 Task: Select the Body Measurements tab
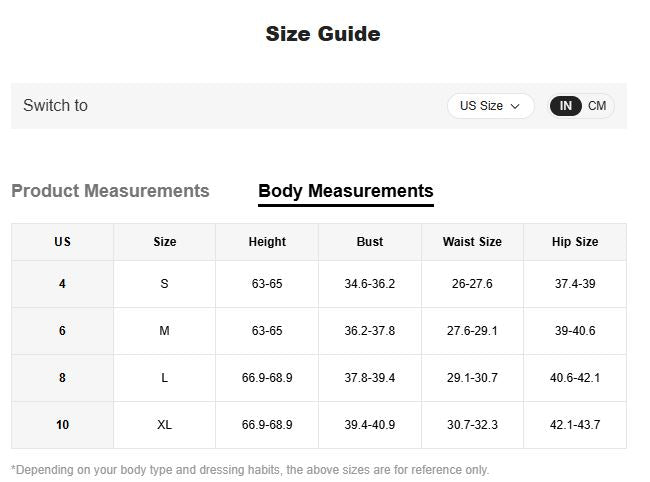pos(345,191)
